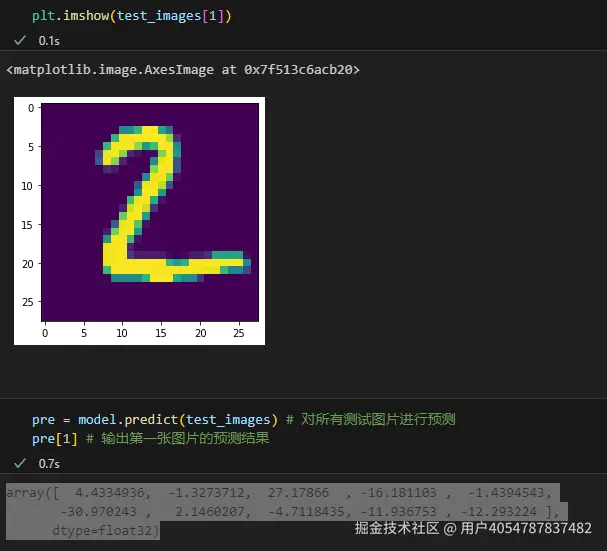The height and width of the screenshot is (551, 607).
Task: Click the value -4.7118435 in the array output
Action: [x=306, y=512]
